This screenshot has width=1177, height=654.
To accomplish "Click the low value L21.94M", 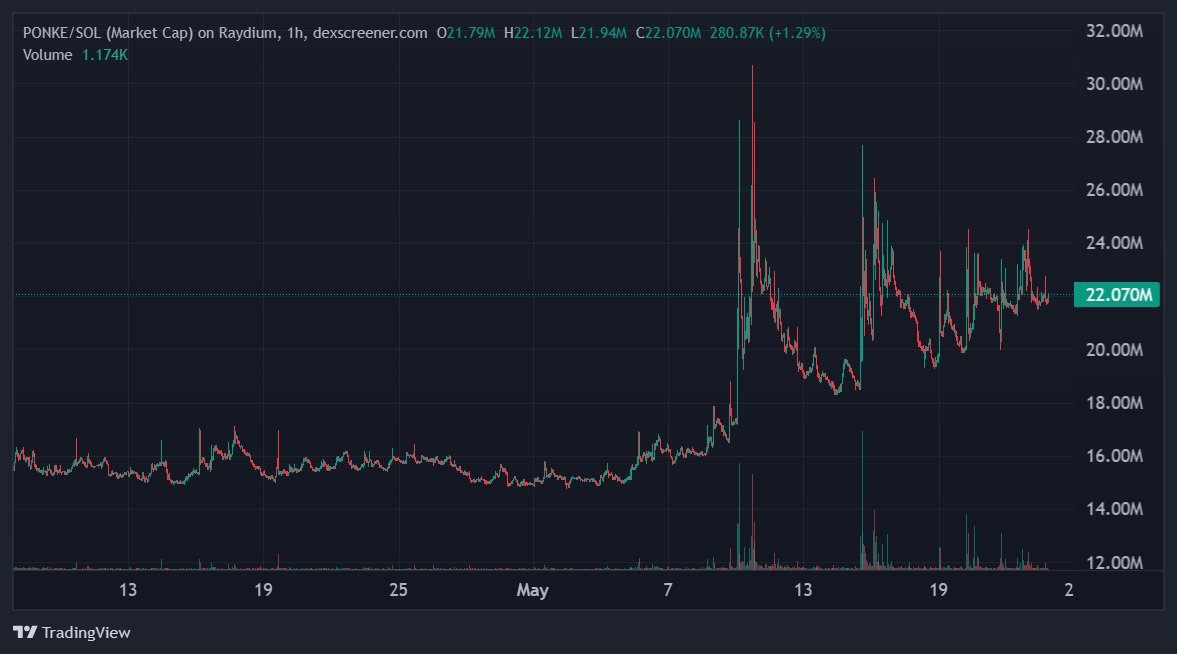I will pyautogui.click(x=598, y=33).
